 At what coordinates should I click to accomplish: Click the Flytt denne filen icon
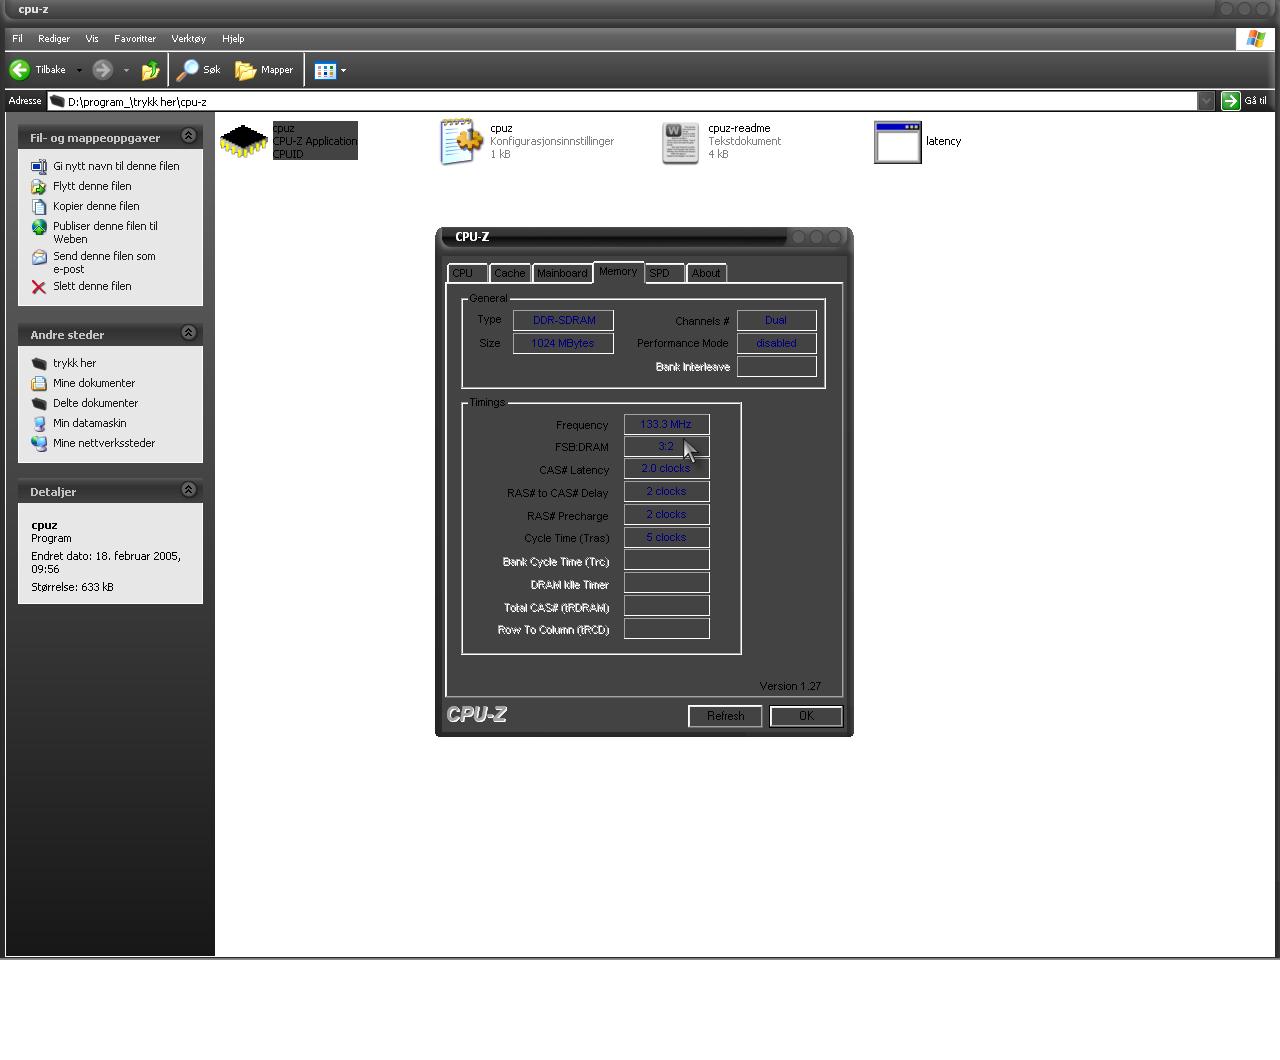pos(39,186)
